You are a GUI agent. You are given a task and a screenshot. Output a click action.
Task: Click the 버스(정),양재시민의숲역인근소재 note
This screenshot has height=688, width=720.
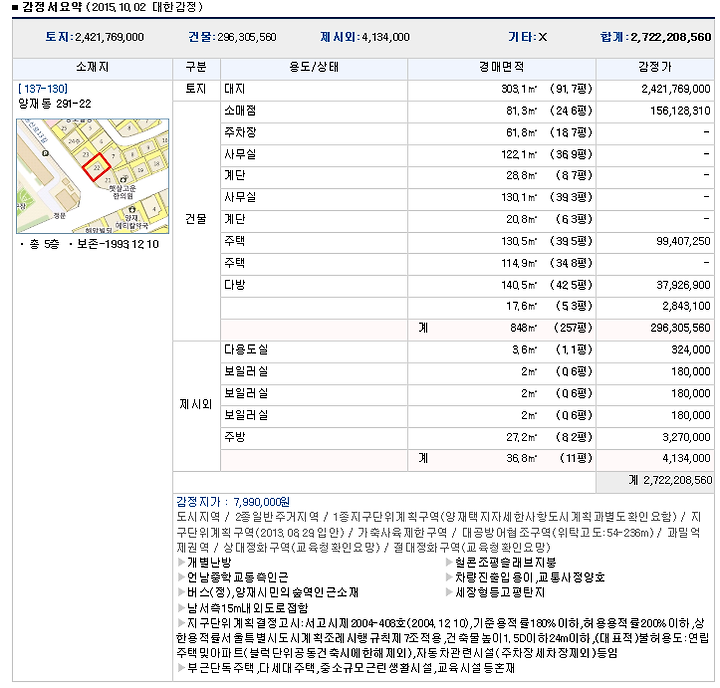[x=273, y=592]
